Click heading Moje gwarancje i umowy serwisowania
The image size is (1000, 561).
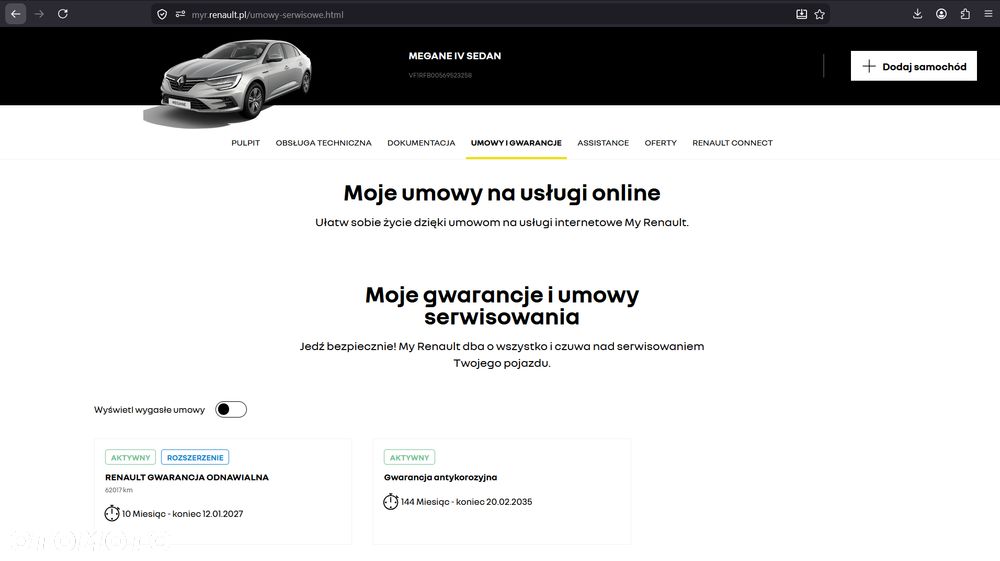502,305
